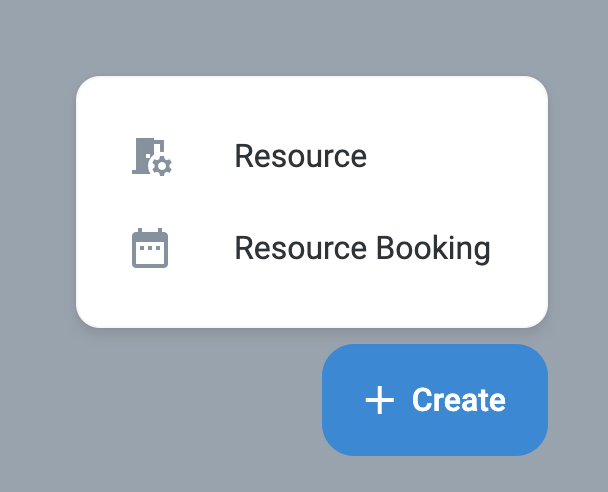Toggle the Create floating action button
The image size is (608, 492).
tap(435, 400)
